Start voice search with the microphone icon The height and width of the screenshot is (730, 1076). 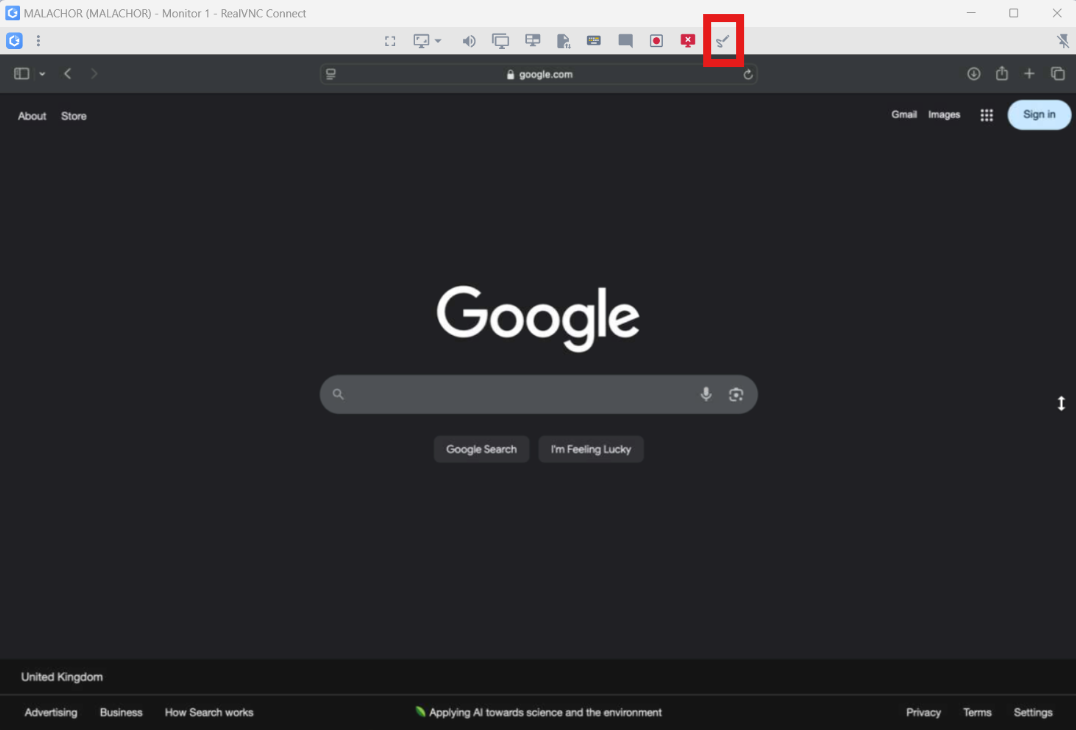point(706,394)
